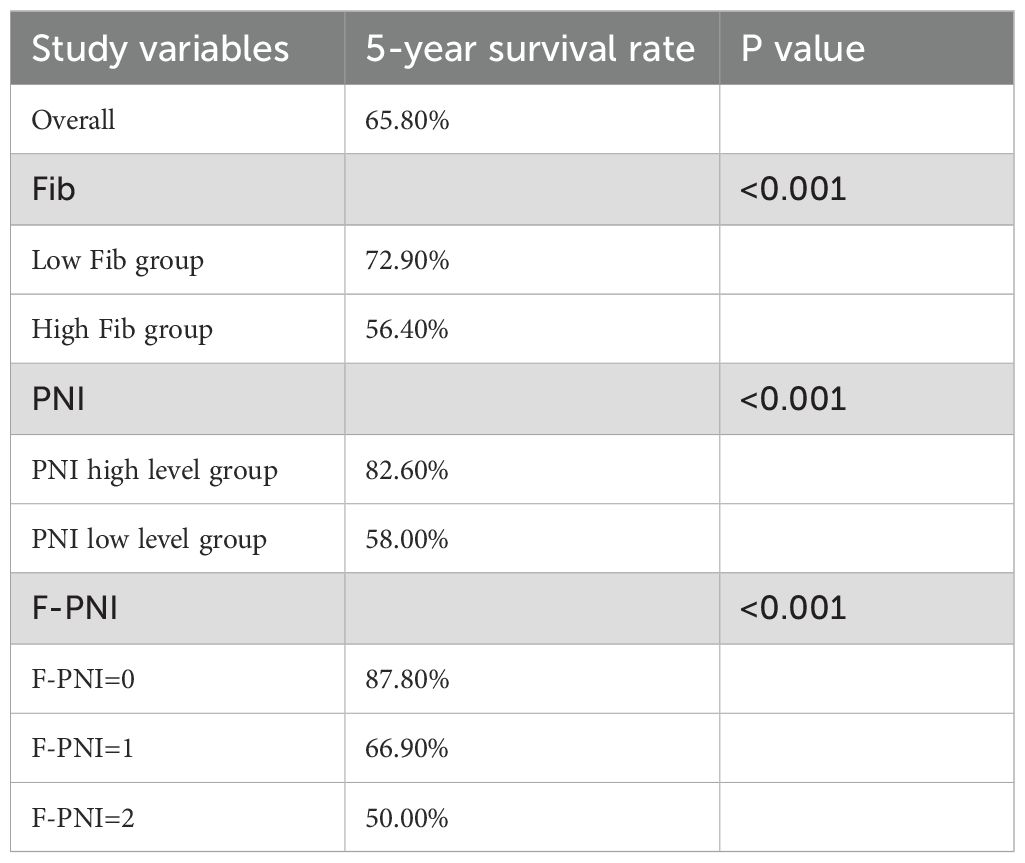Click the 72.90% survival rate cell
This screenshot has width=1025, height=863.
point(407,260)
